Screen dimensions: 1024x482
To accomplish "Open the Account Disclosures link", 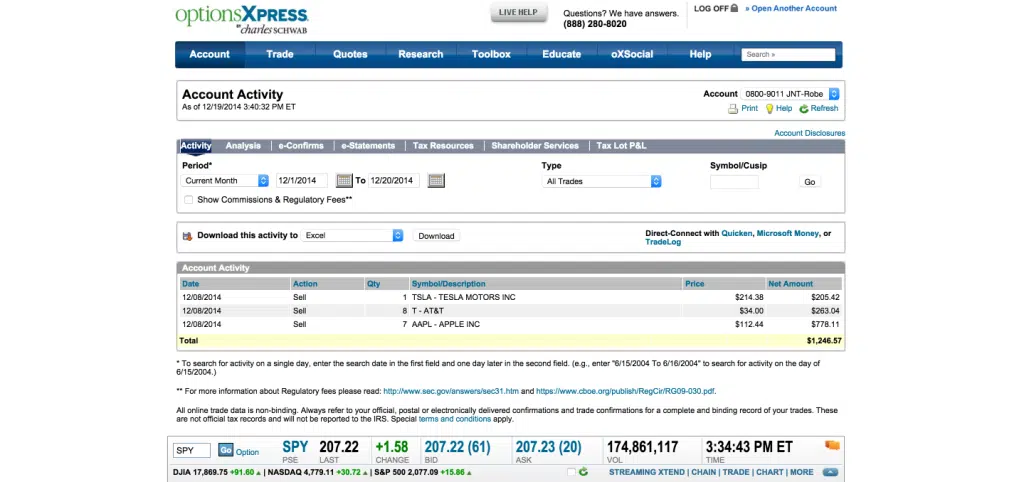I will pyautogui.click(x=809, y=133).
